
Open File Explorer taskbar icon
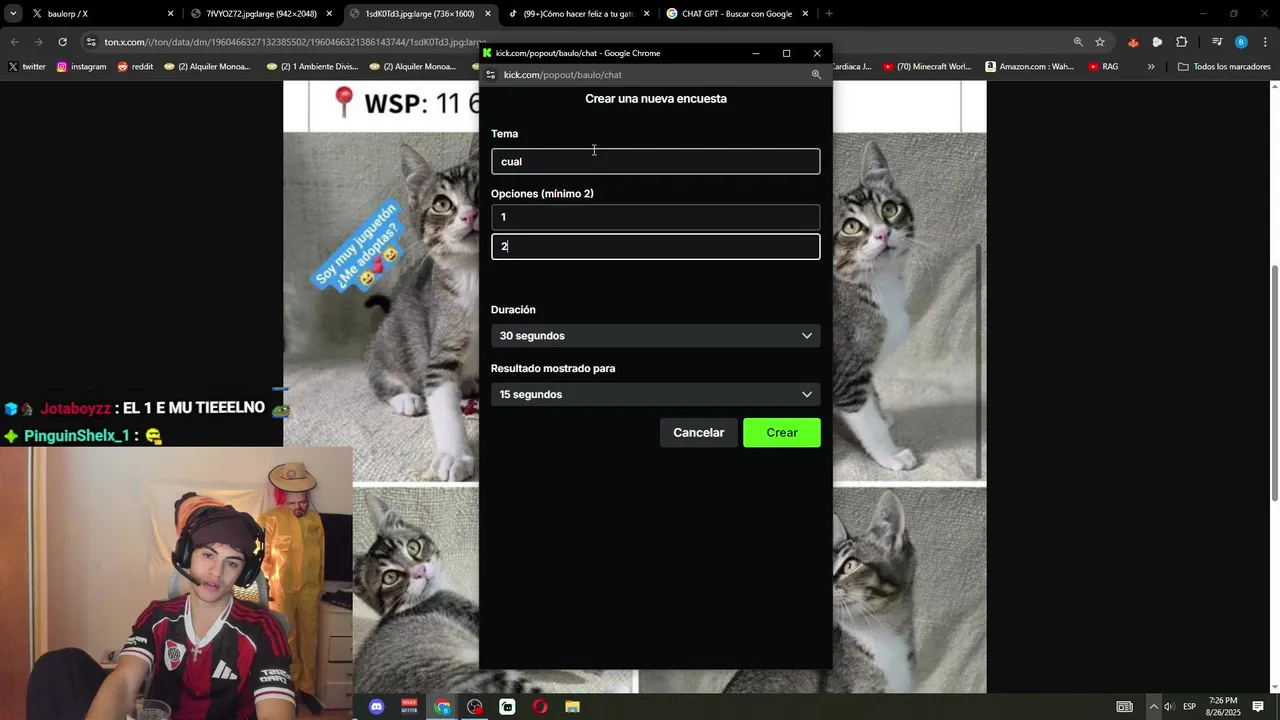coord(572,707)
